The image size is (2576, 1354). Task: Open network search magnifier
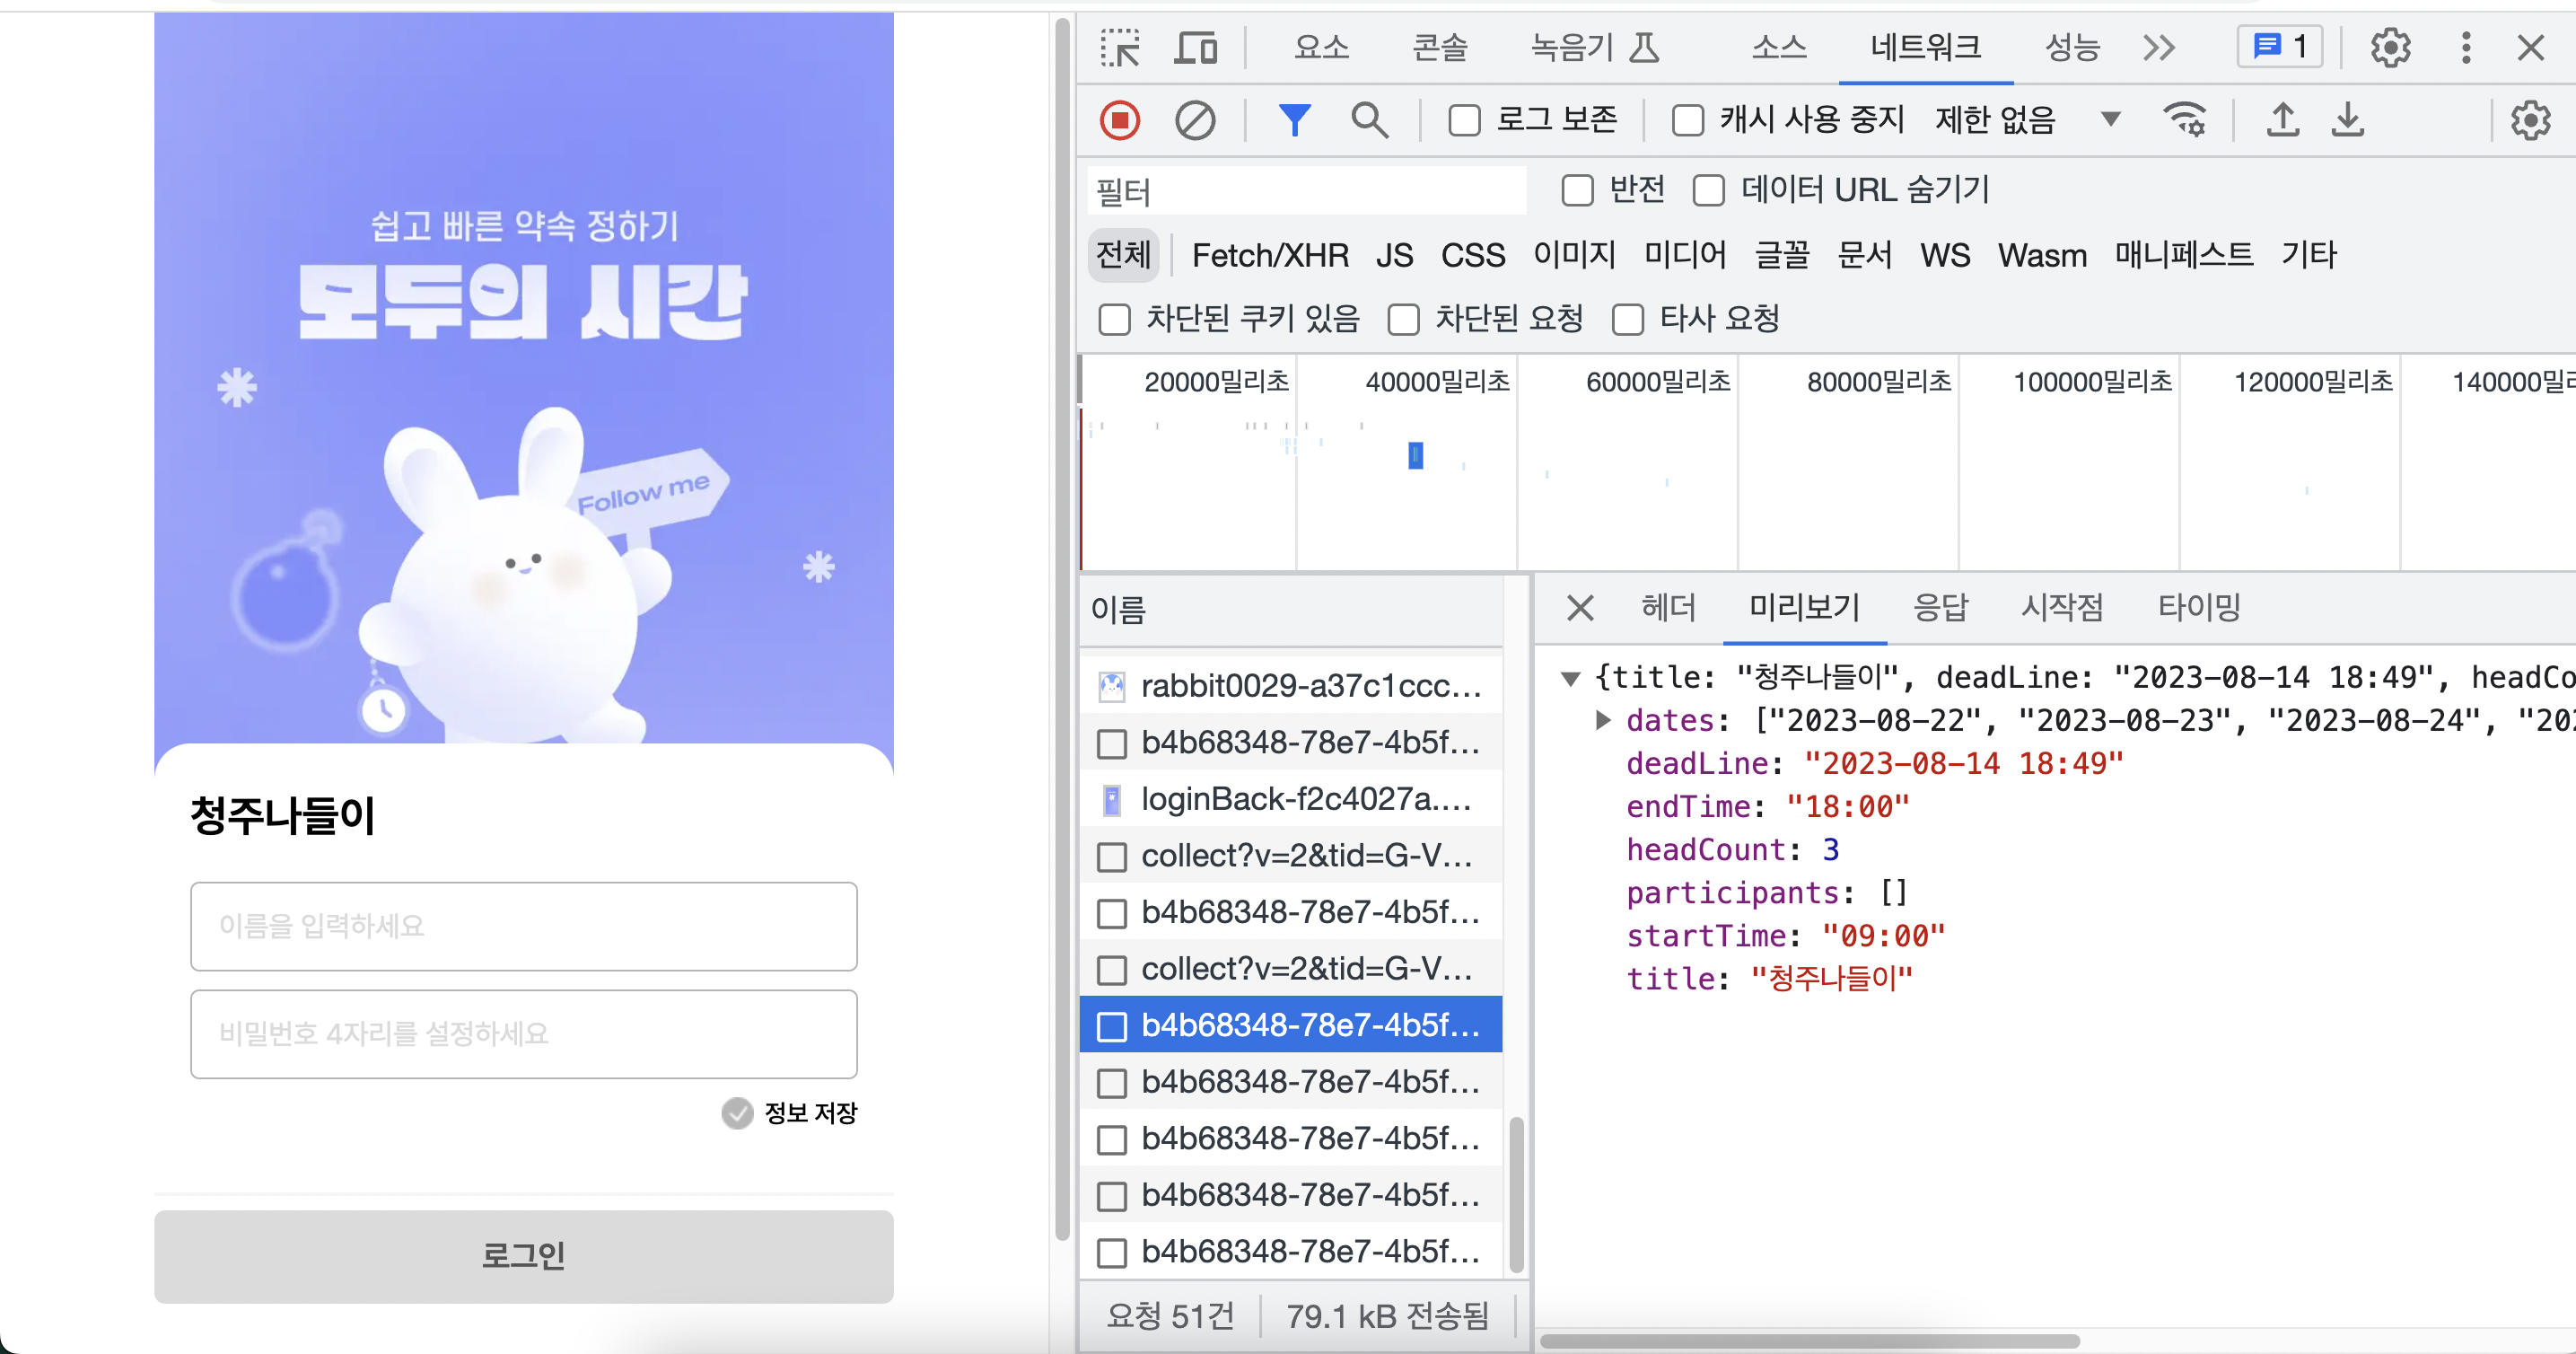[1369, 120]
